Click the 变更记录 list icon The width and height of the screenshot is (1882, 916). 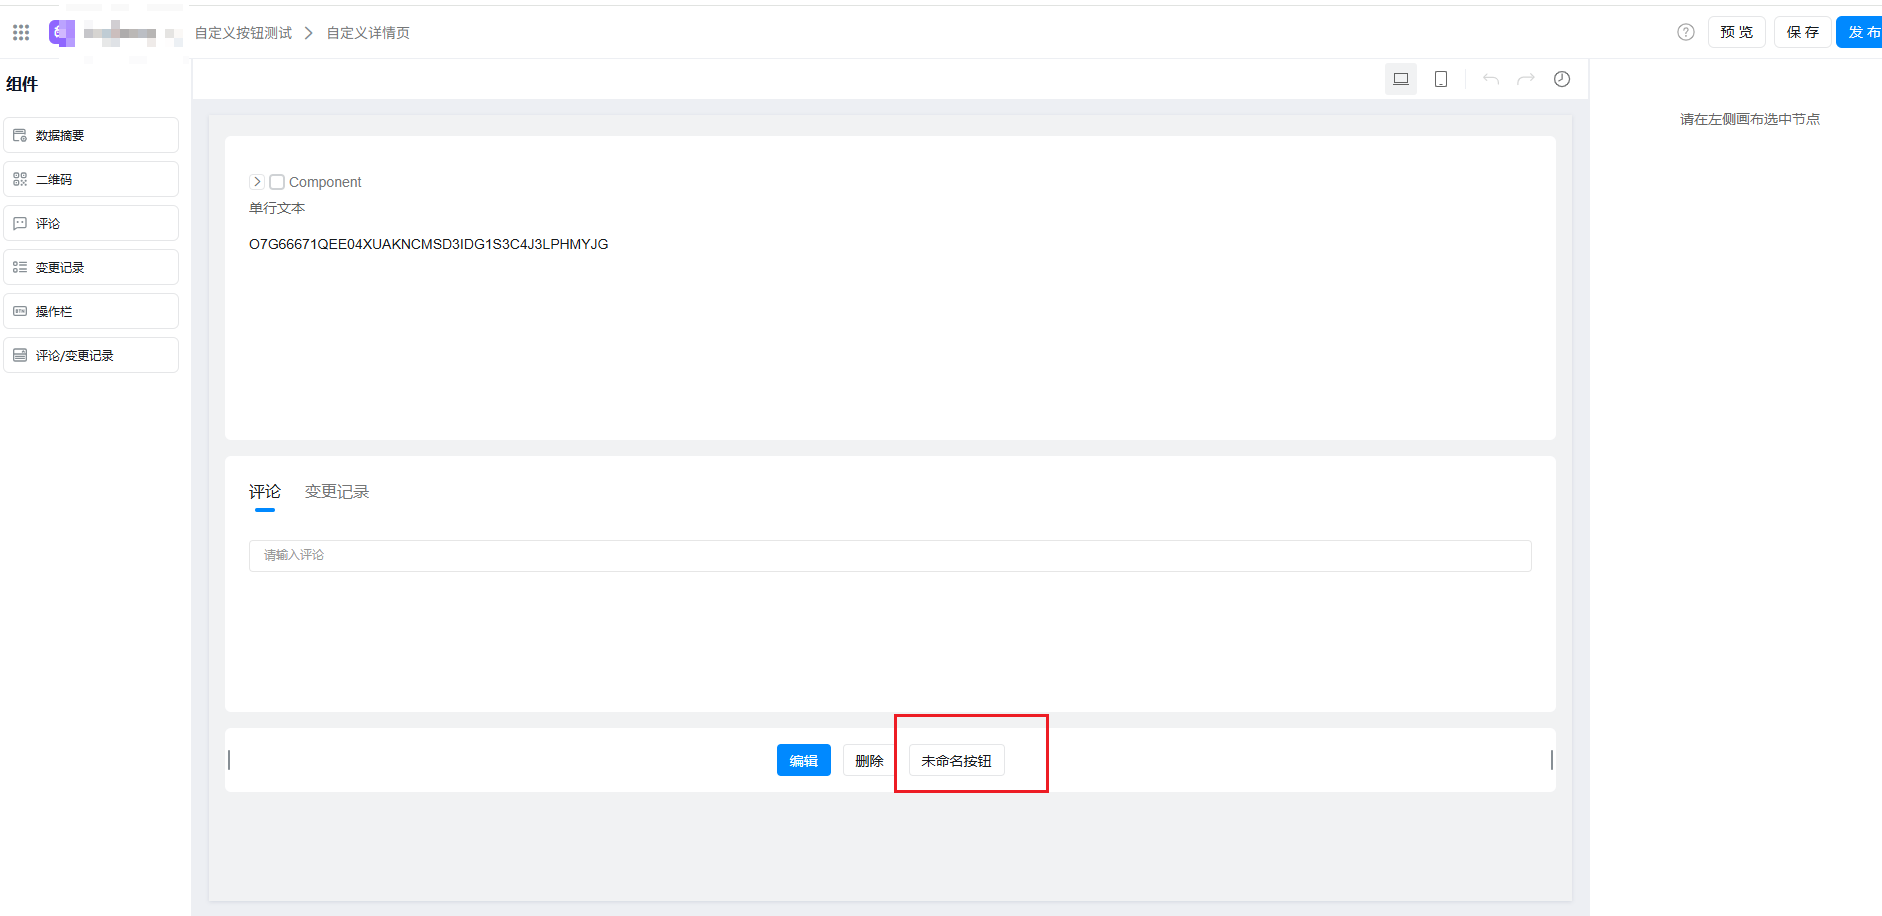click(20, 267)
